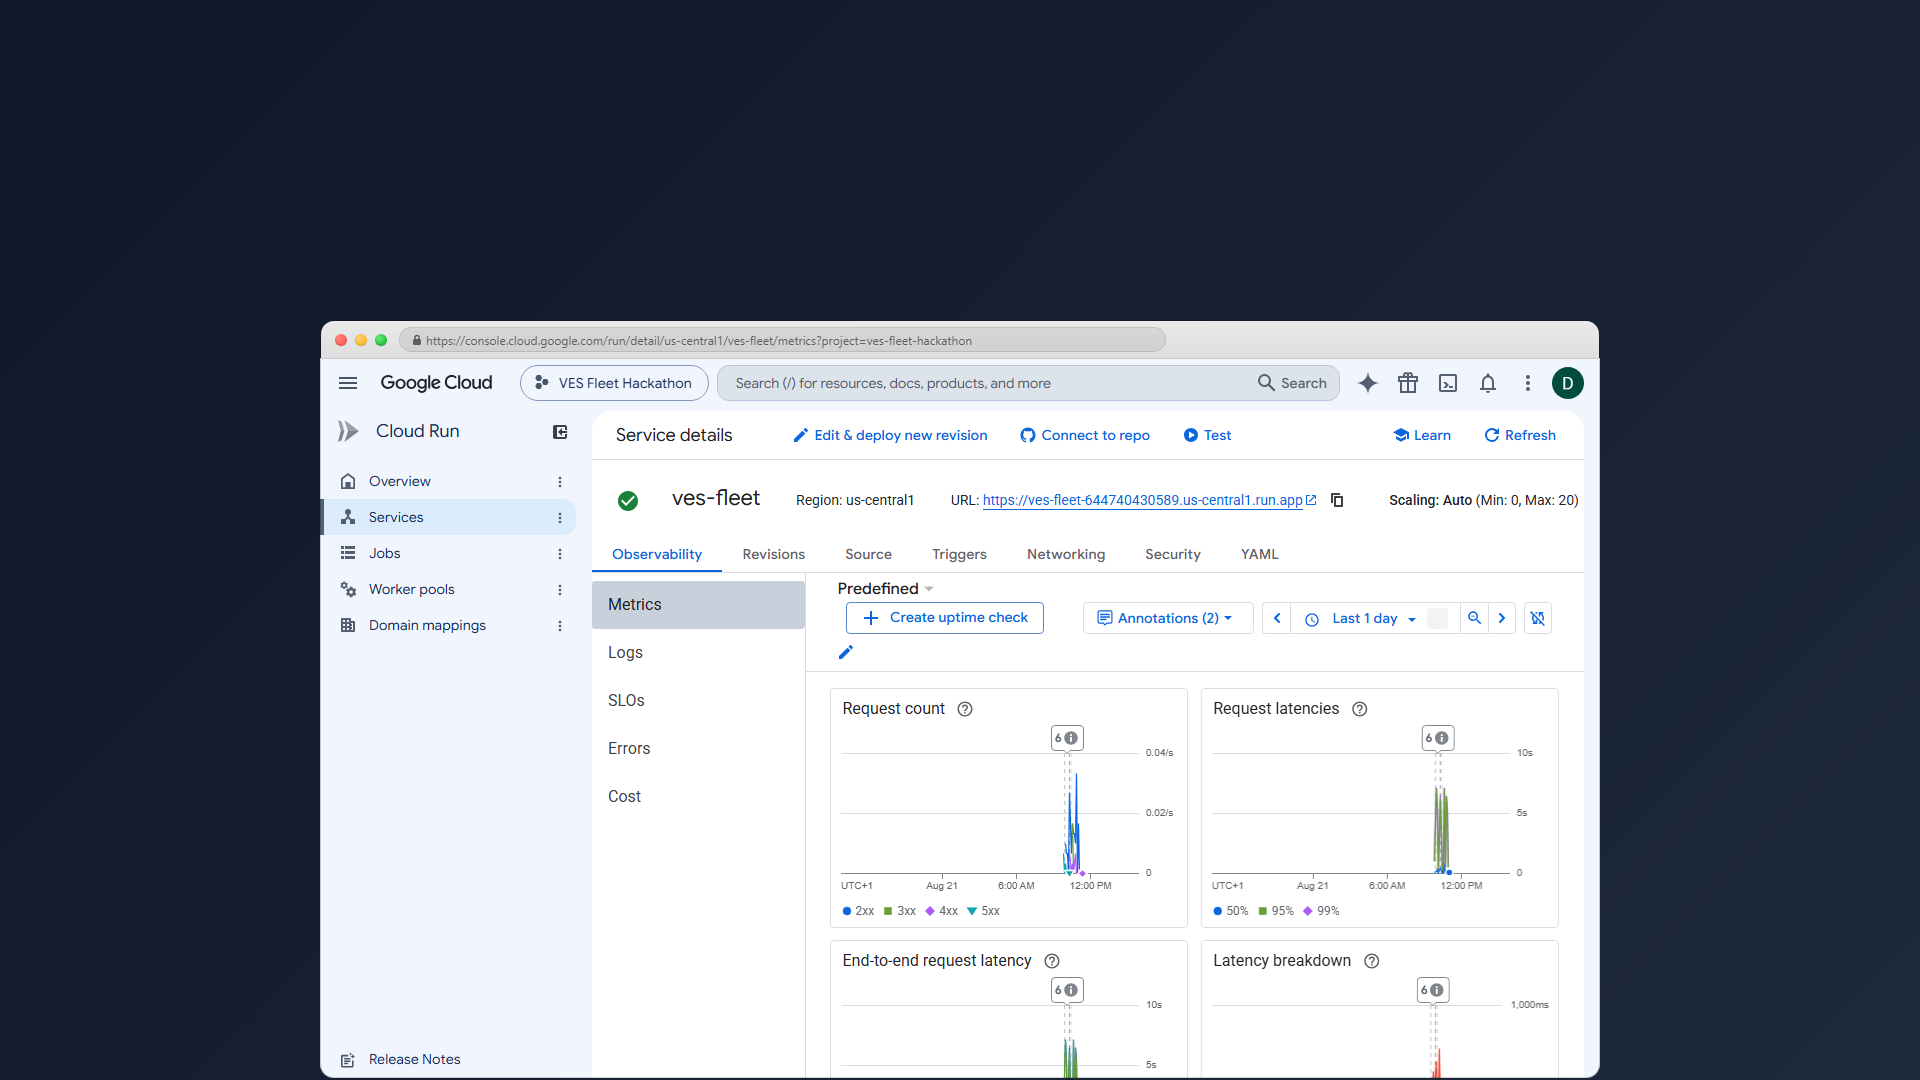Expand the Predefined dashboard dropdown
This screenshot has width=1920, height=1080.
[886, 589]
